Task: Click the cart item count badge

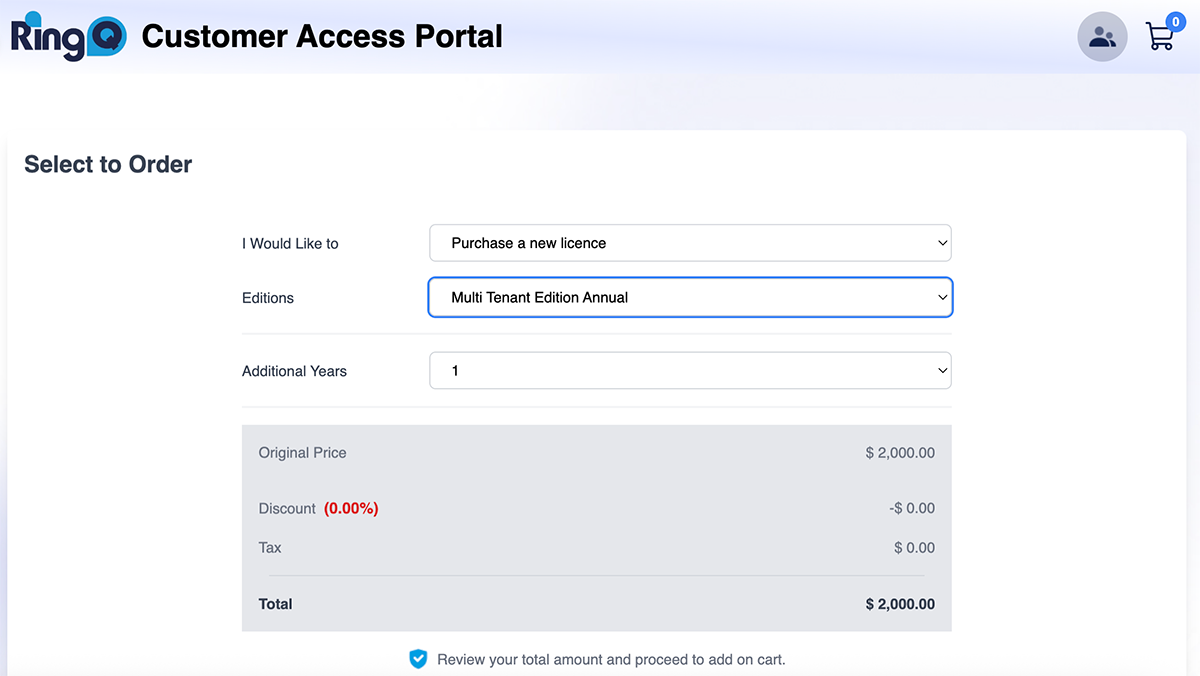Action: click(1175, 22)
